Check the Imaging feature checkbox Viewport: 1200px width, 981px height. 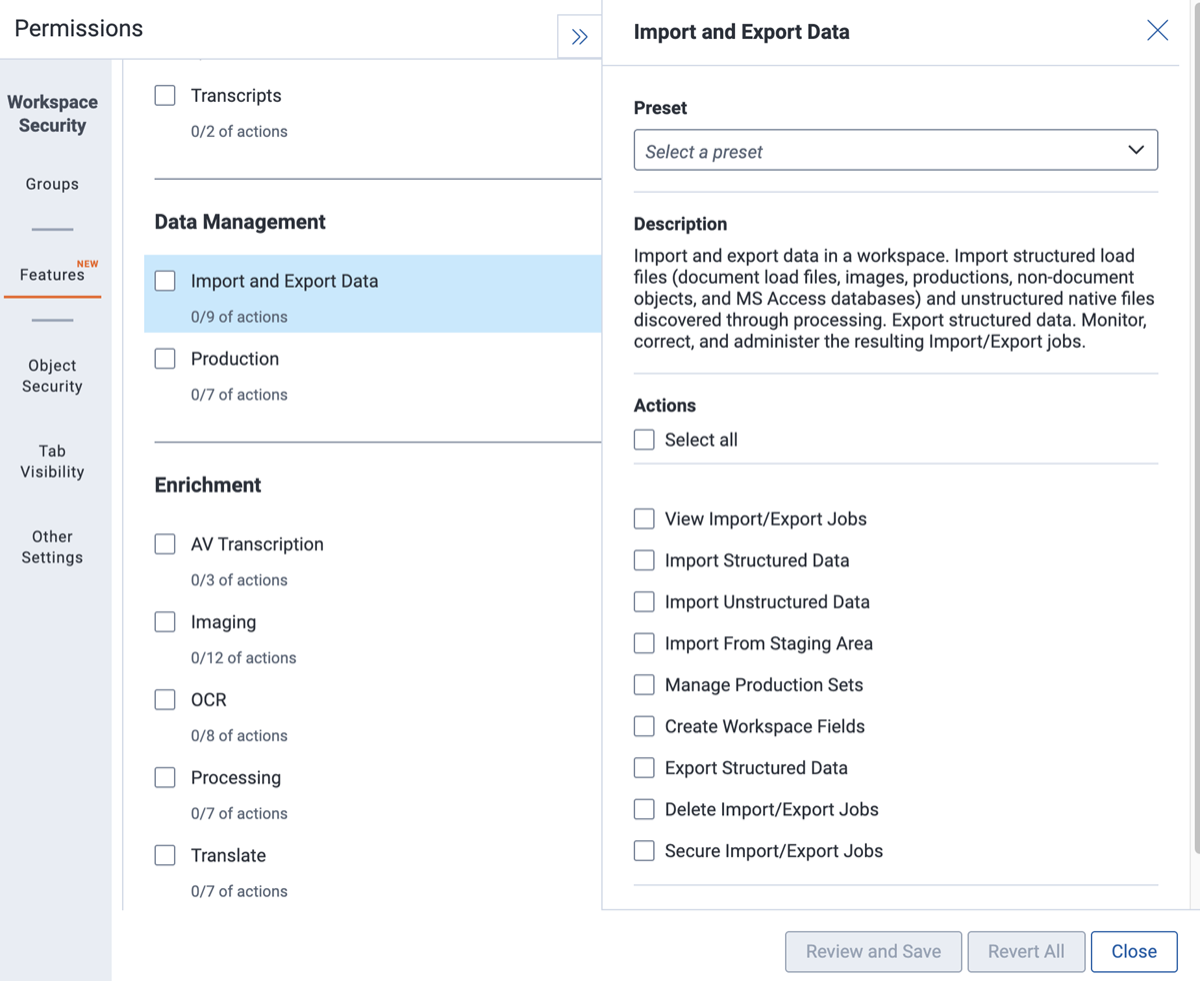[x=165, y=622]
